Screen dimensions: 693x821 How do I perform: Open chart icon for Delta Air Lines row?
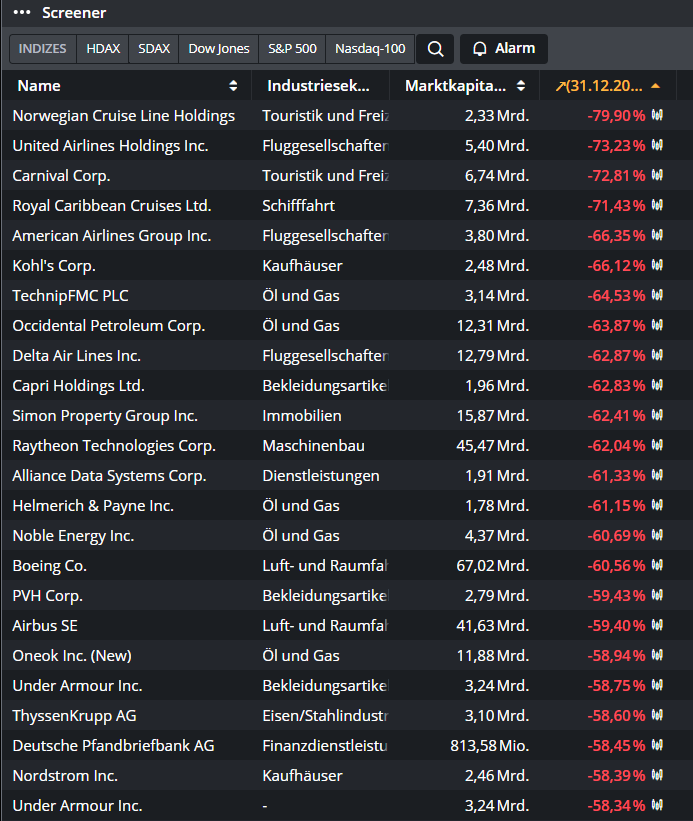[657, 356]
